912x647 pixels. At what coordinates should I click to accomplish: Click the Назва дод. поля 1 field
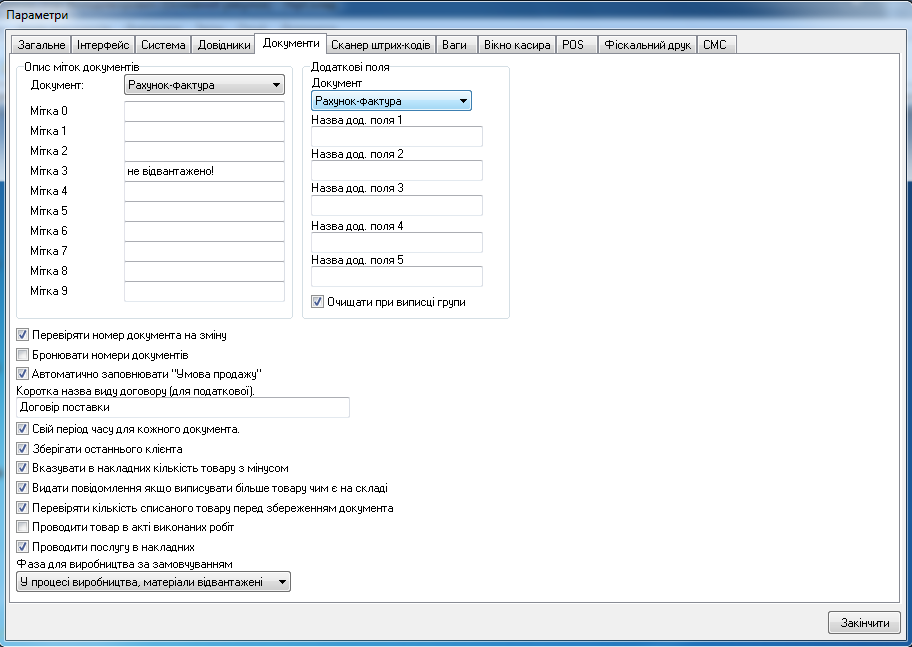pyautogui.click(x=396, y=137)
